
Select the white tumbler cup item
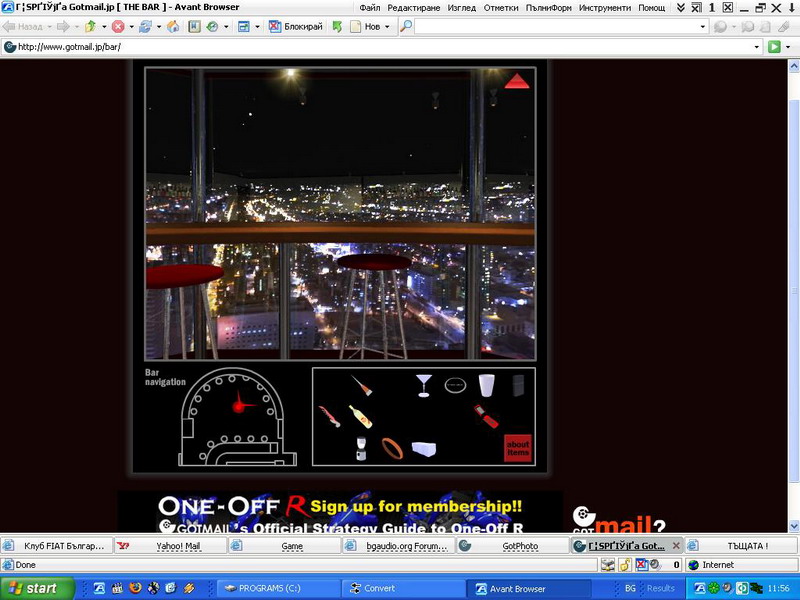point(486,385)
